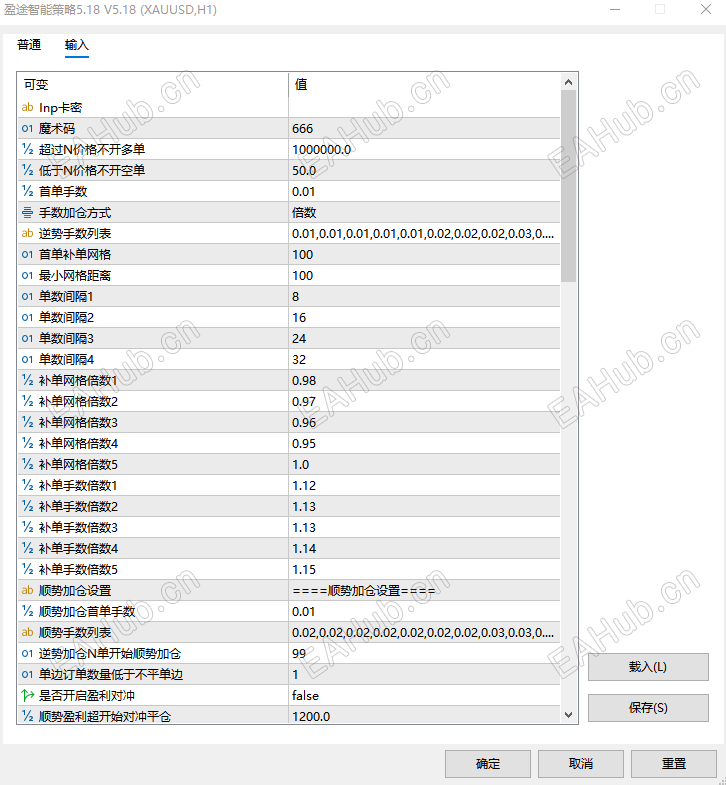The width and height of the screenshot is (726, 785).
Task: Click the double-type icon beside 补单网格倍数3
Action: tap(28, 423)
